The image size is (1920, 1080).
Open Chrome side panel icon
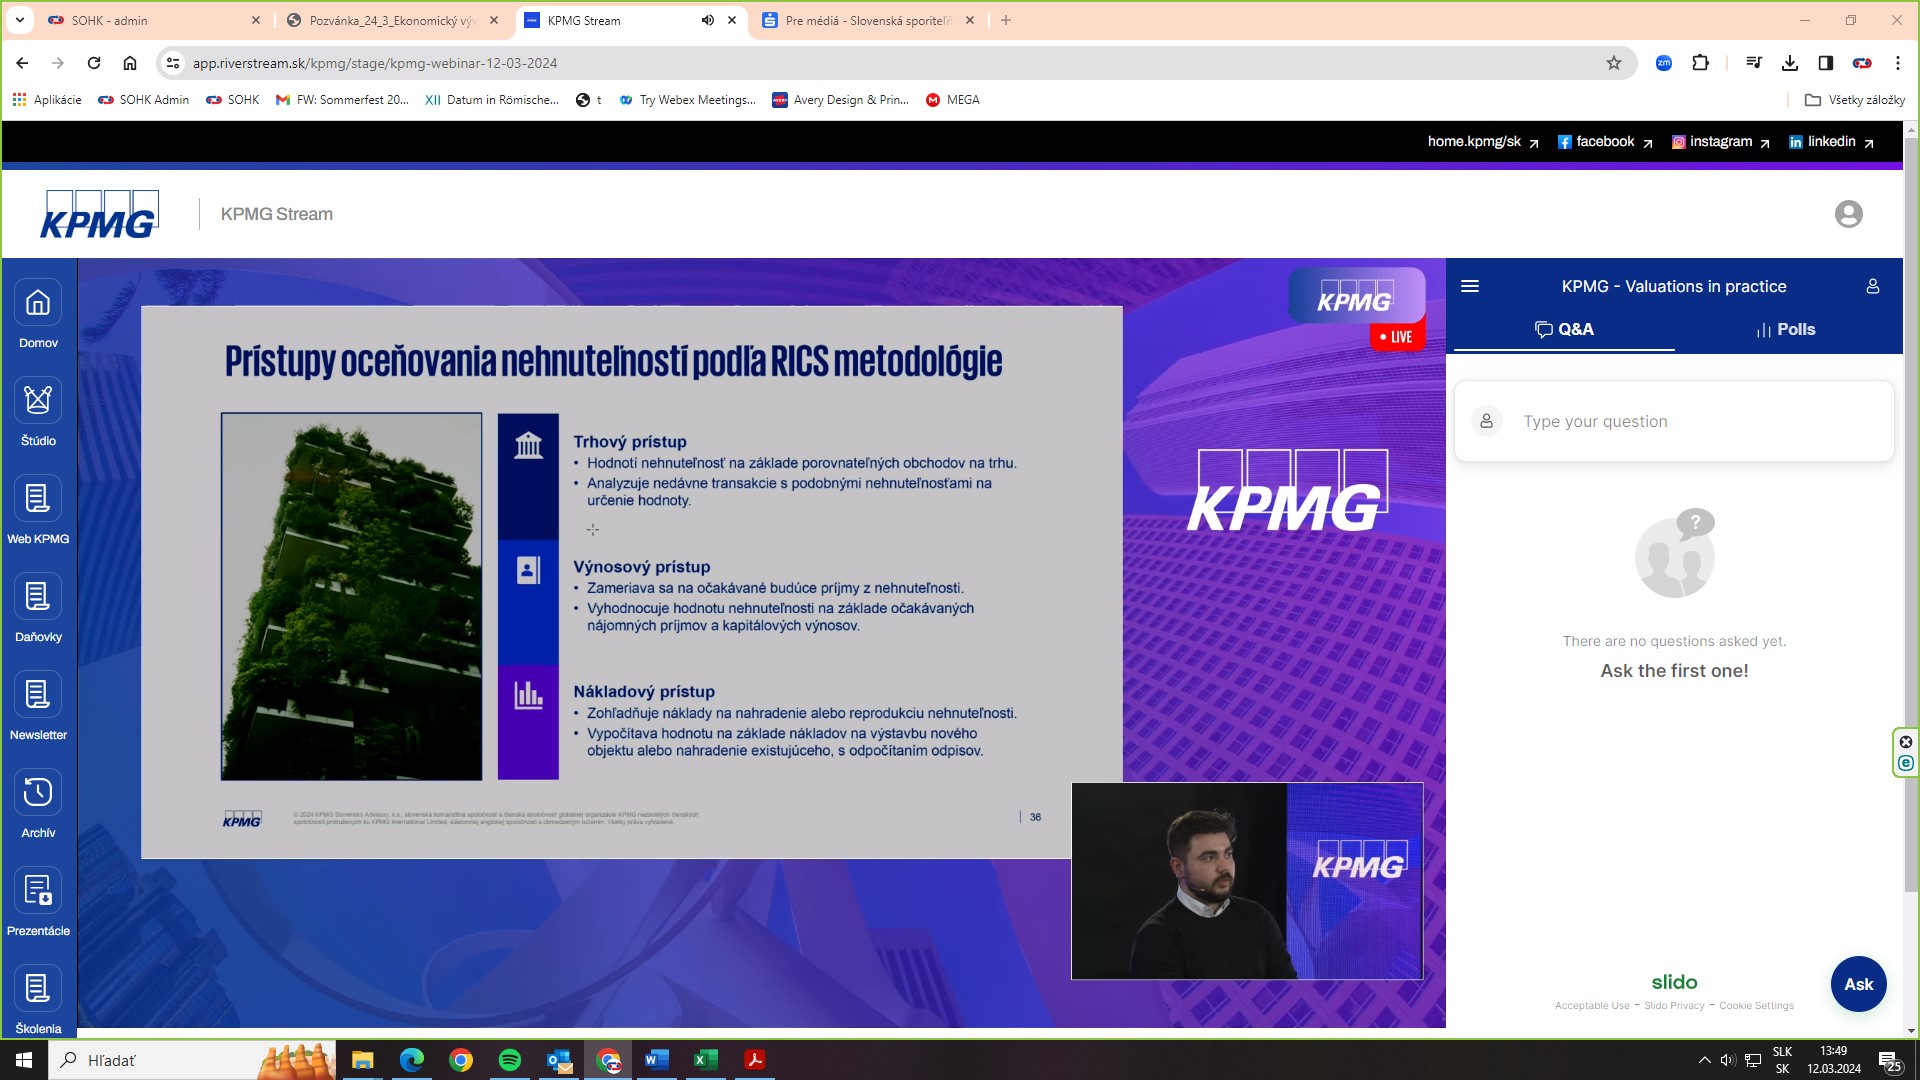point(1826,63)
